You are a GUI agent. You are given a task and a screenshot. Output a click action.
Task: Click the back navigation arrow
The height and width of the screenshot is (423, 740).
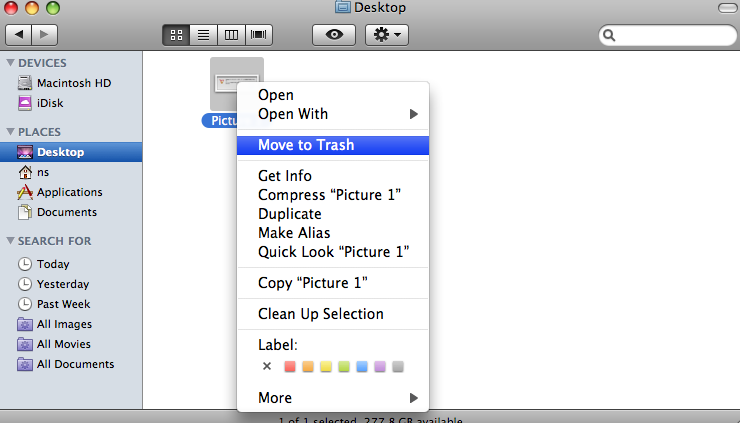click(19, 35)
